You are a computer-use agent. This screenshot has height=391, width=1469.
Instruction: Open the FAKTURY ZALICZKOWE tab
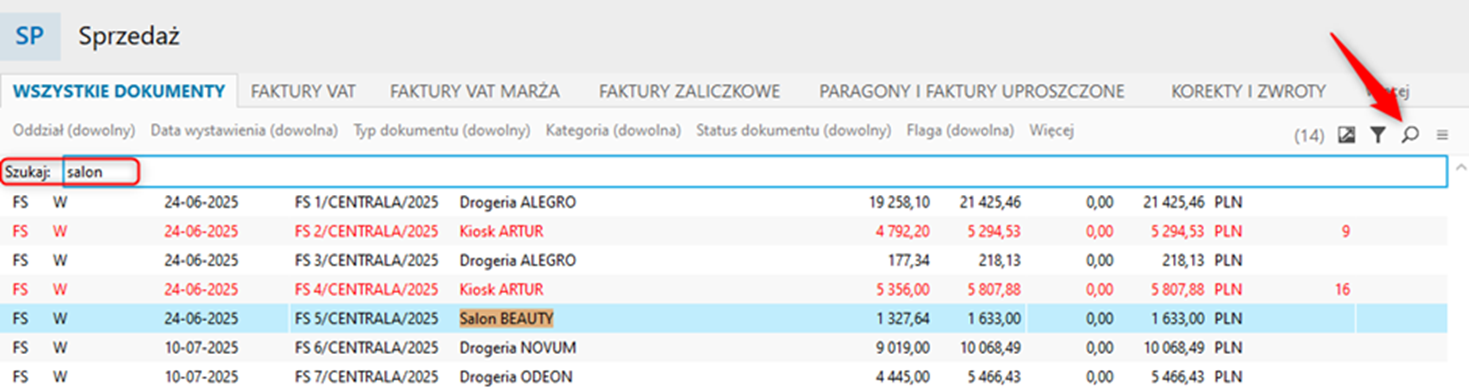point(689,91)
